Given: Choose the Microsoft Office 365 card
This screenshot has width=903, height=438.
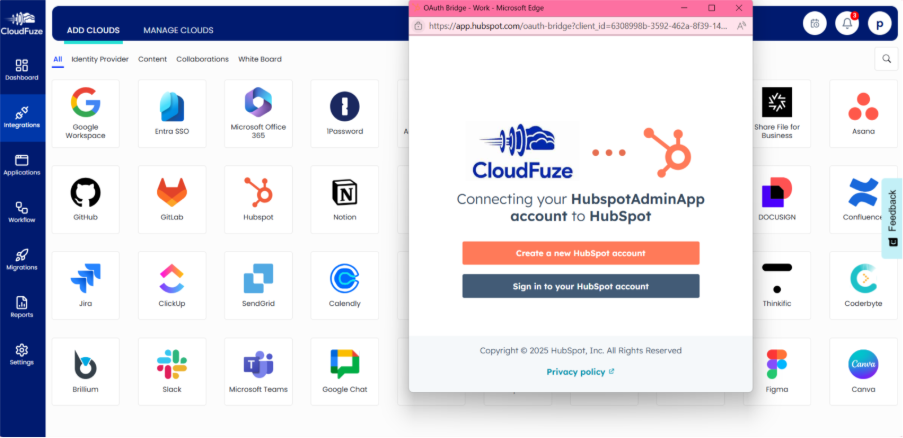Looking at the screenshot, I should pos(258,113).
